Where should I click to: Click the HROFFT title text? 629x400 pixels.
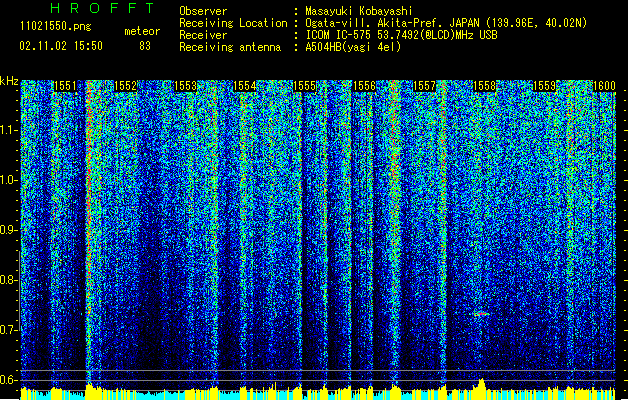[x=103, y=8]
